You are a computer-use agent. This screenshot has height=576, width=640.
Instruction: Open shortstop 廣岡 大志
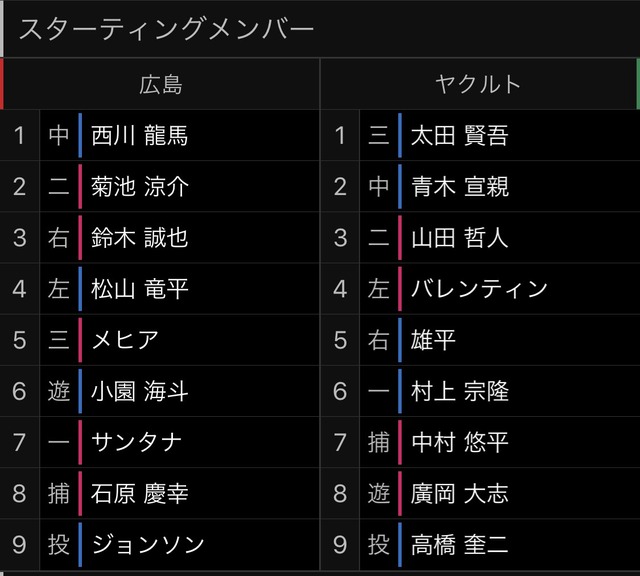click(x=460, y=494)
